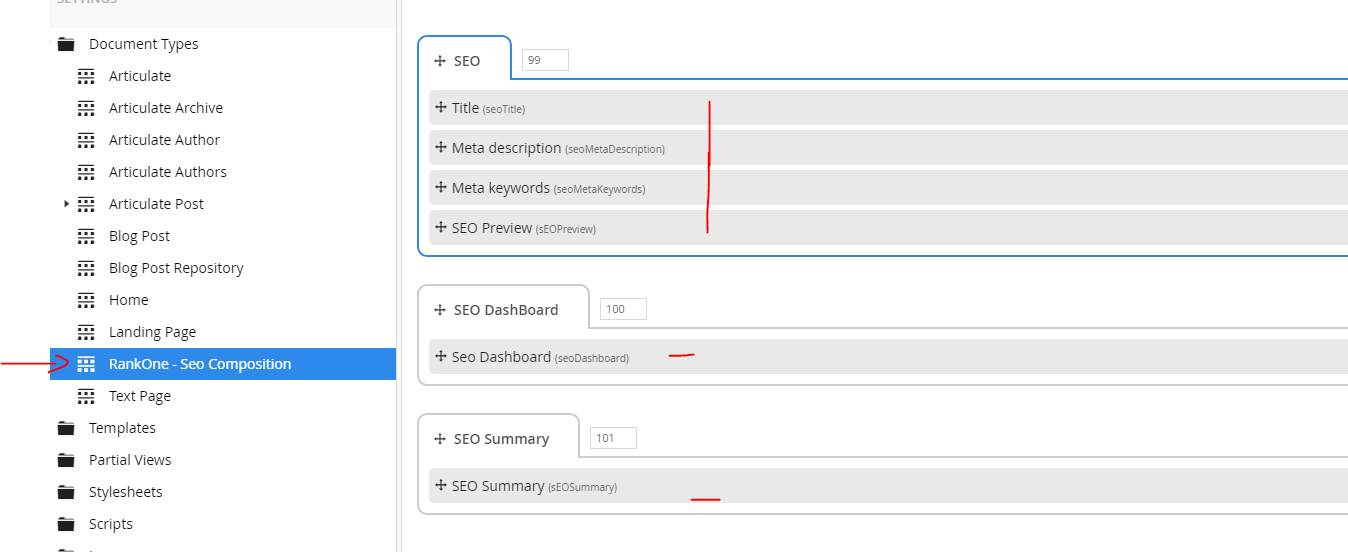This screenshot has height=552, width=1348.
Task: Click the Templates folder icon
Action: 66,428
